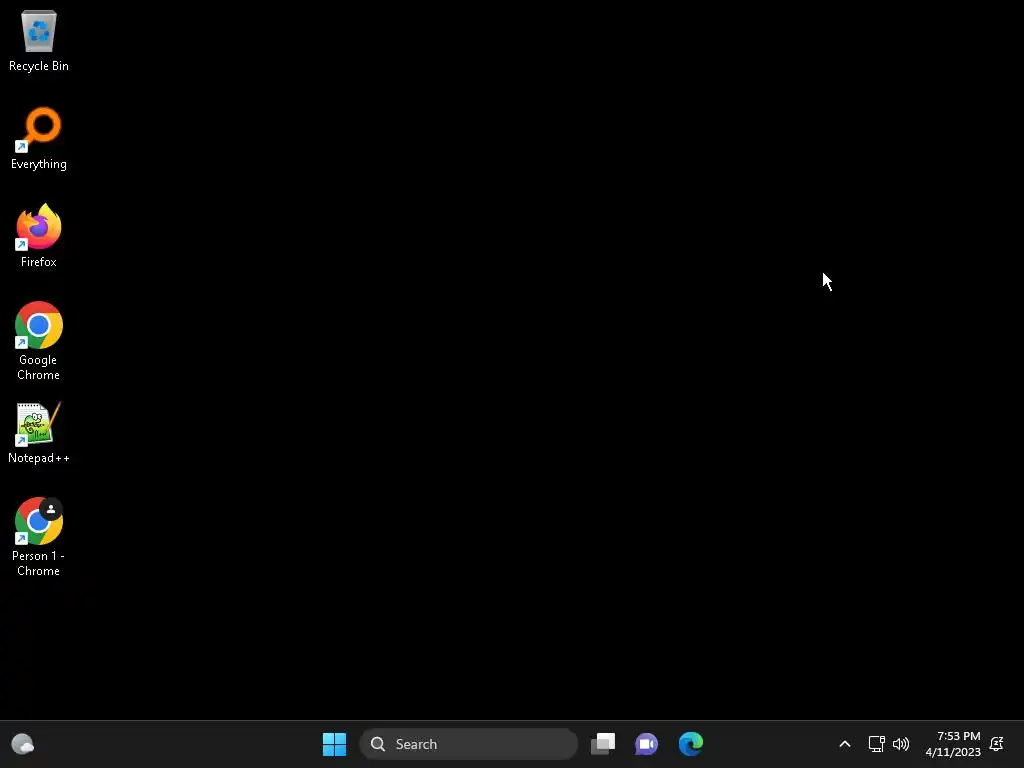
Task: Click the taskbar Search box
Action: [469, 744]
